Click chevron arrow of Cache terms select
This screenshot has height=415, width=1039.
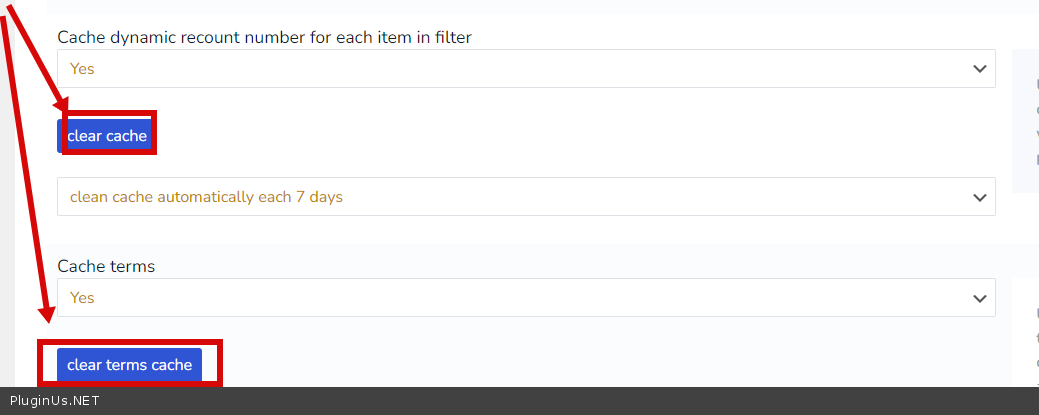[979, 298]
